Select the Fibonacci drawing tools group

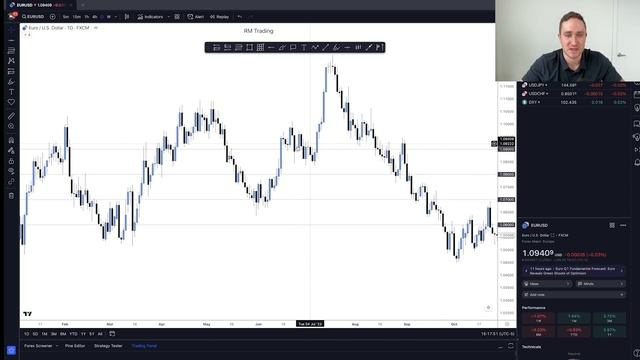[11, 51]
